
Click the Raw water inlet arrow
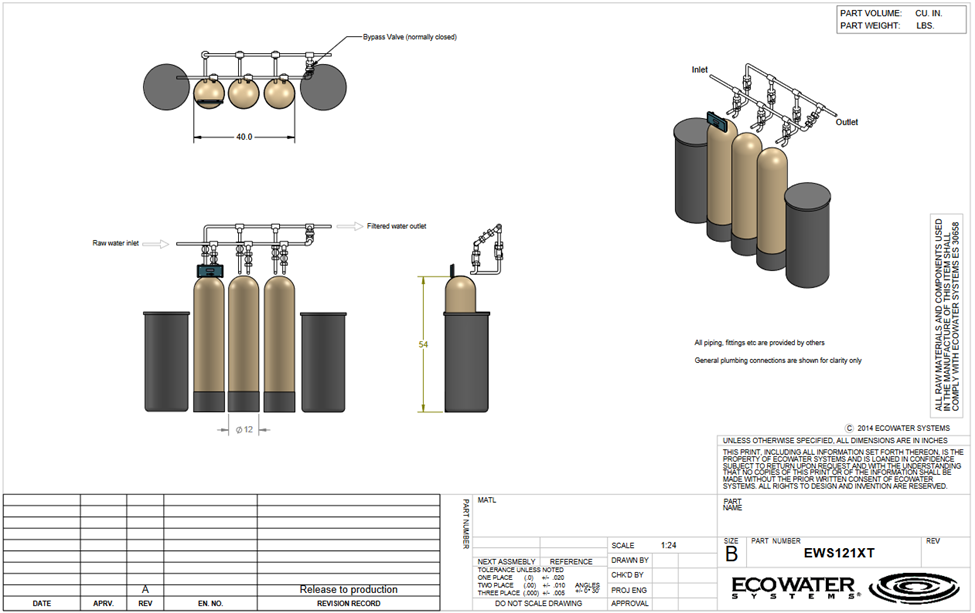155,244
